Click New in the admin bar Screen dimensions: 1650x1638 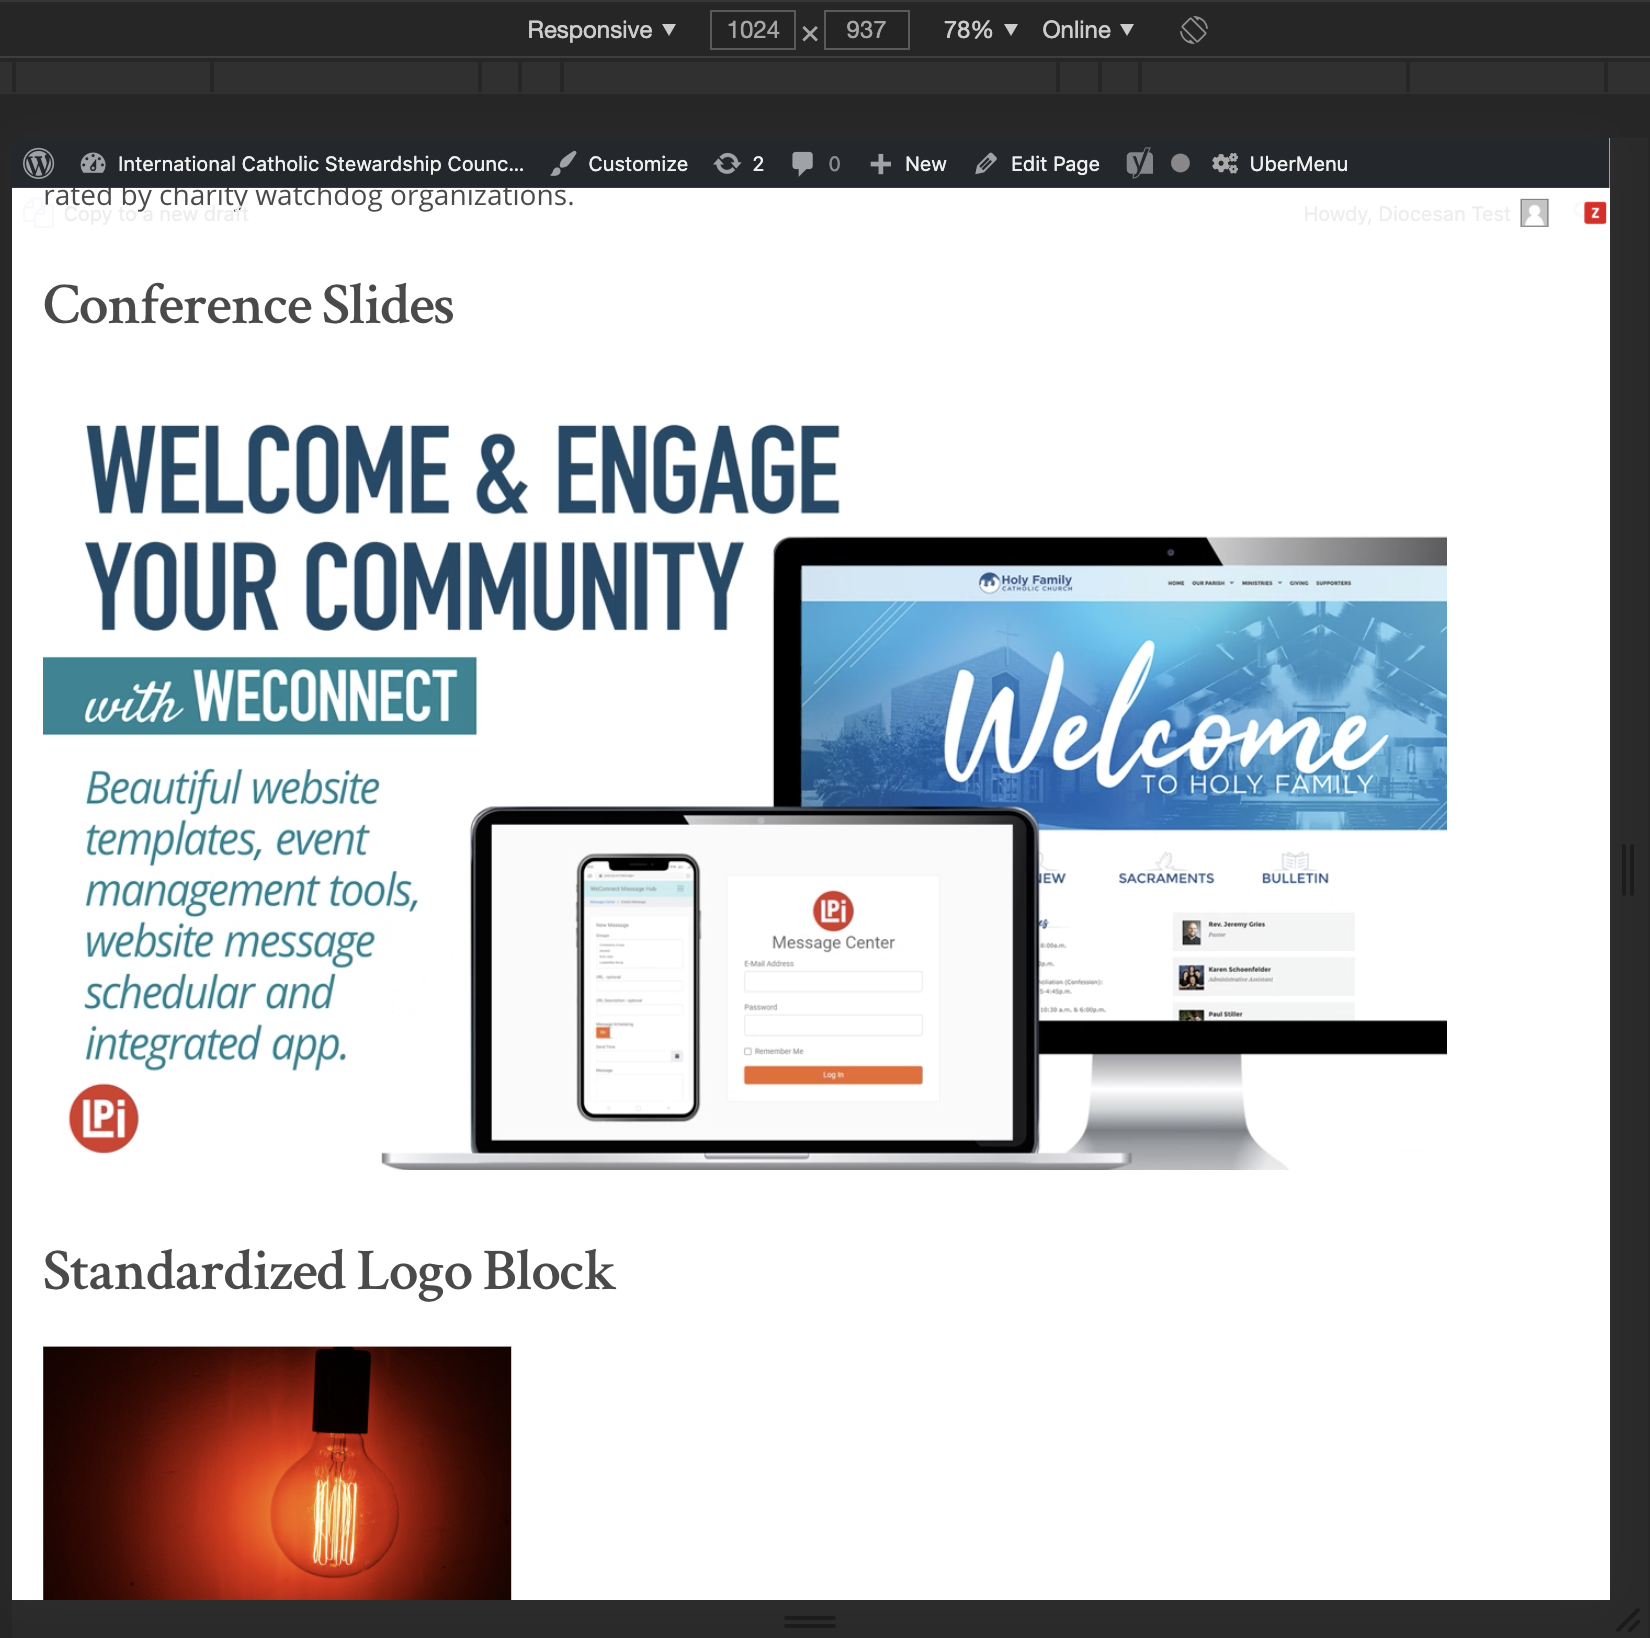pos(908,164)
